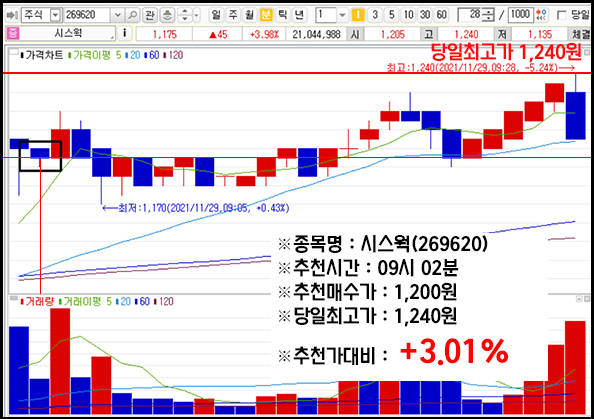Click the 고 high price label
Image resolution: width=594 pixels, height=419 pixels.
coord(429,34)
